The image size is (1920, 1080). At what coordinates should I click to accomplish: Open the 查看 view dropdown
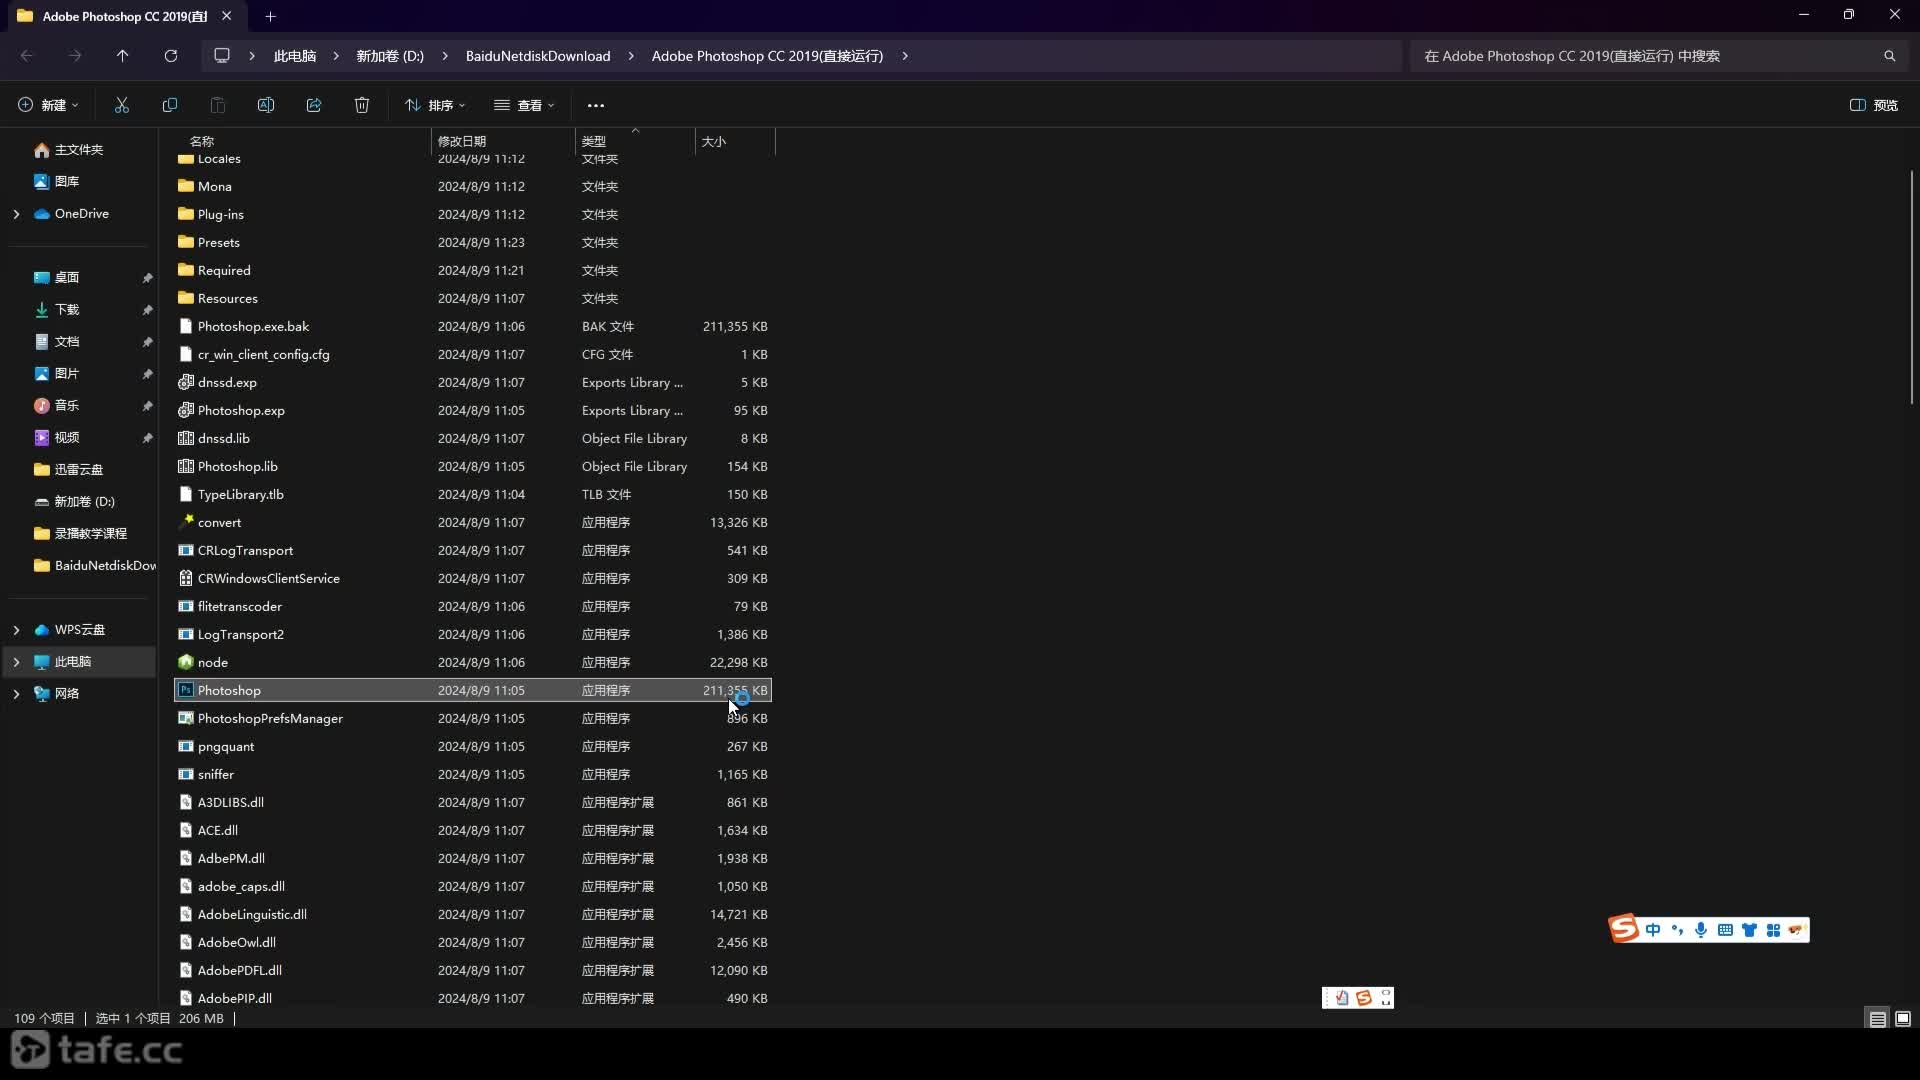(524, 105)
